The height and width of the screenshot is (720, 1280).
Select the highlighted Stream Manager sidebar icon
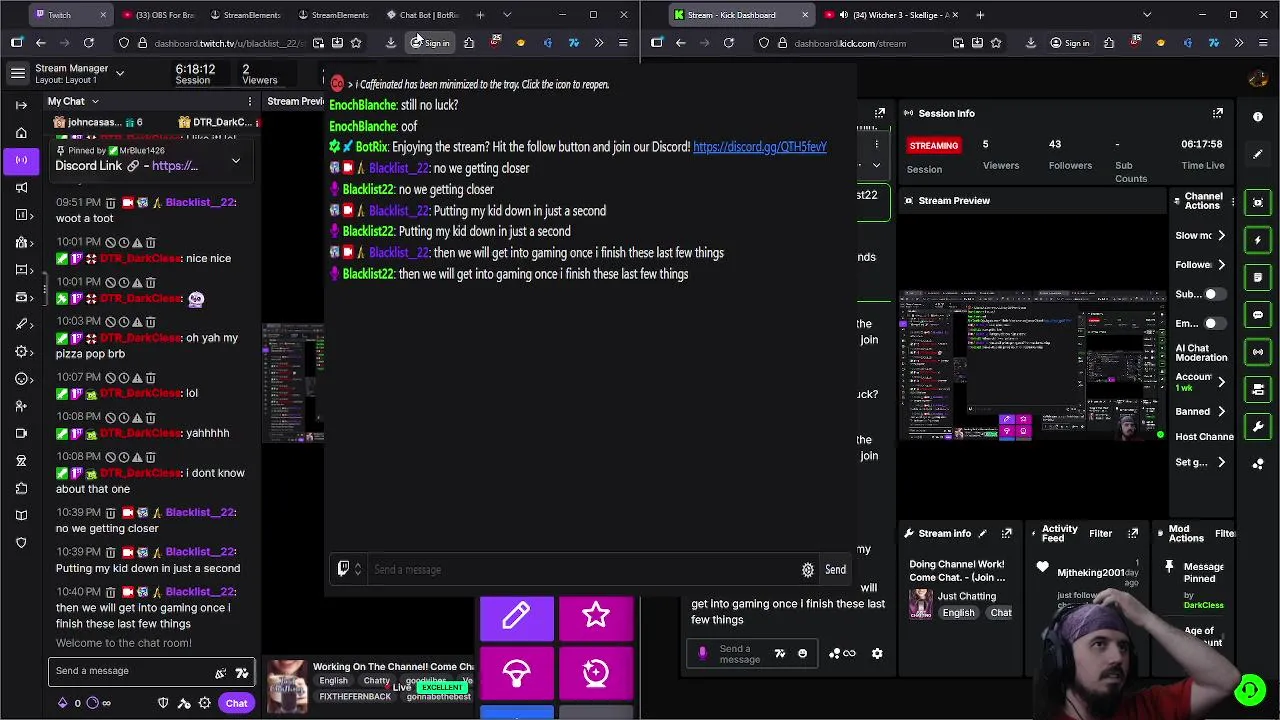pyautogui.click(x=21, y=160)
